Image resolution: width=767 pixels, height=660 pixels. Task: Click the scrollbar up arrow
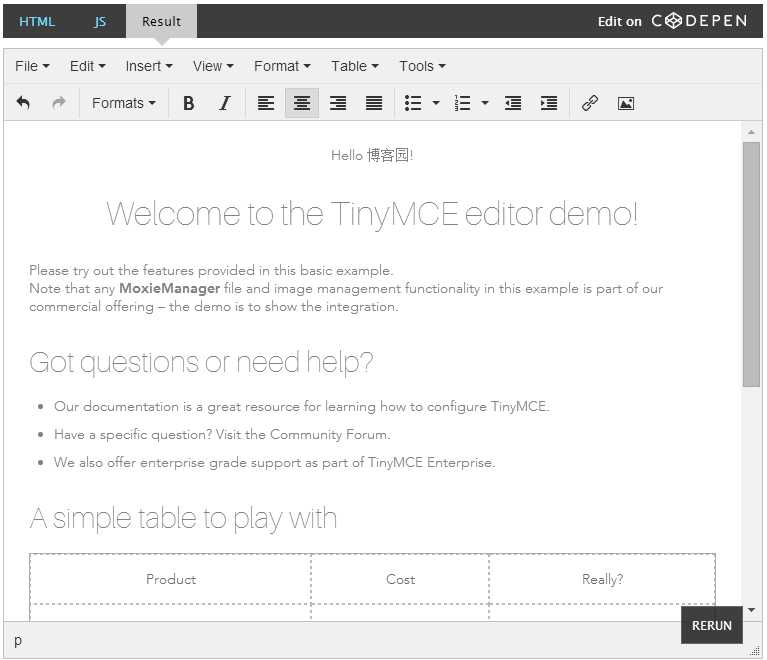(x=751, y=132)
